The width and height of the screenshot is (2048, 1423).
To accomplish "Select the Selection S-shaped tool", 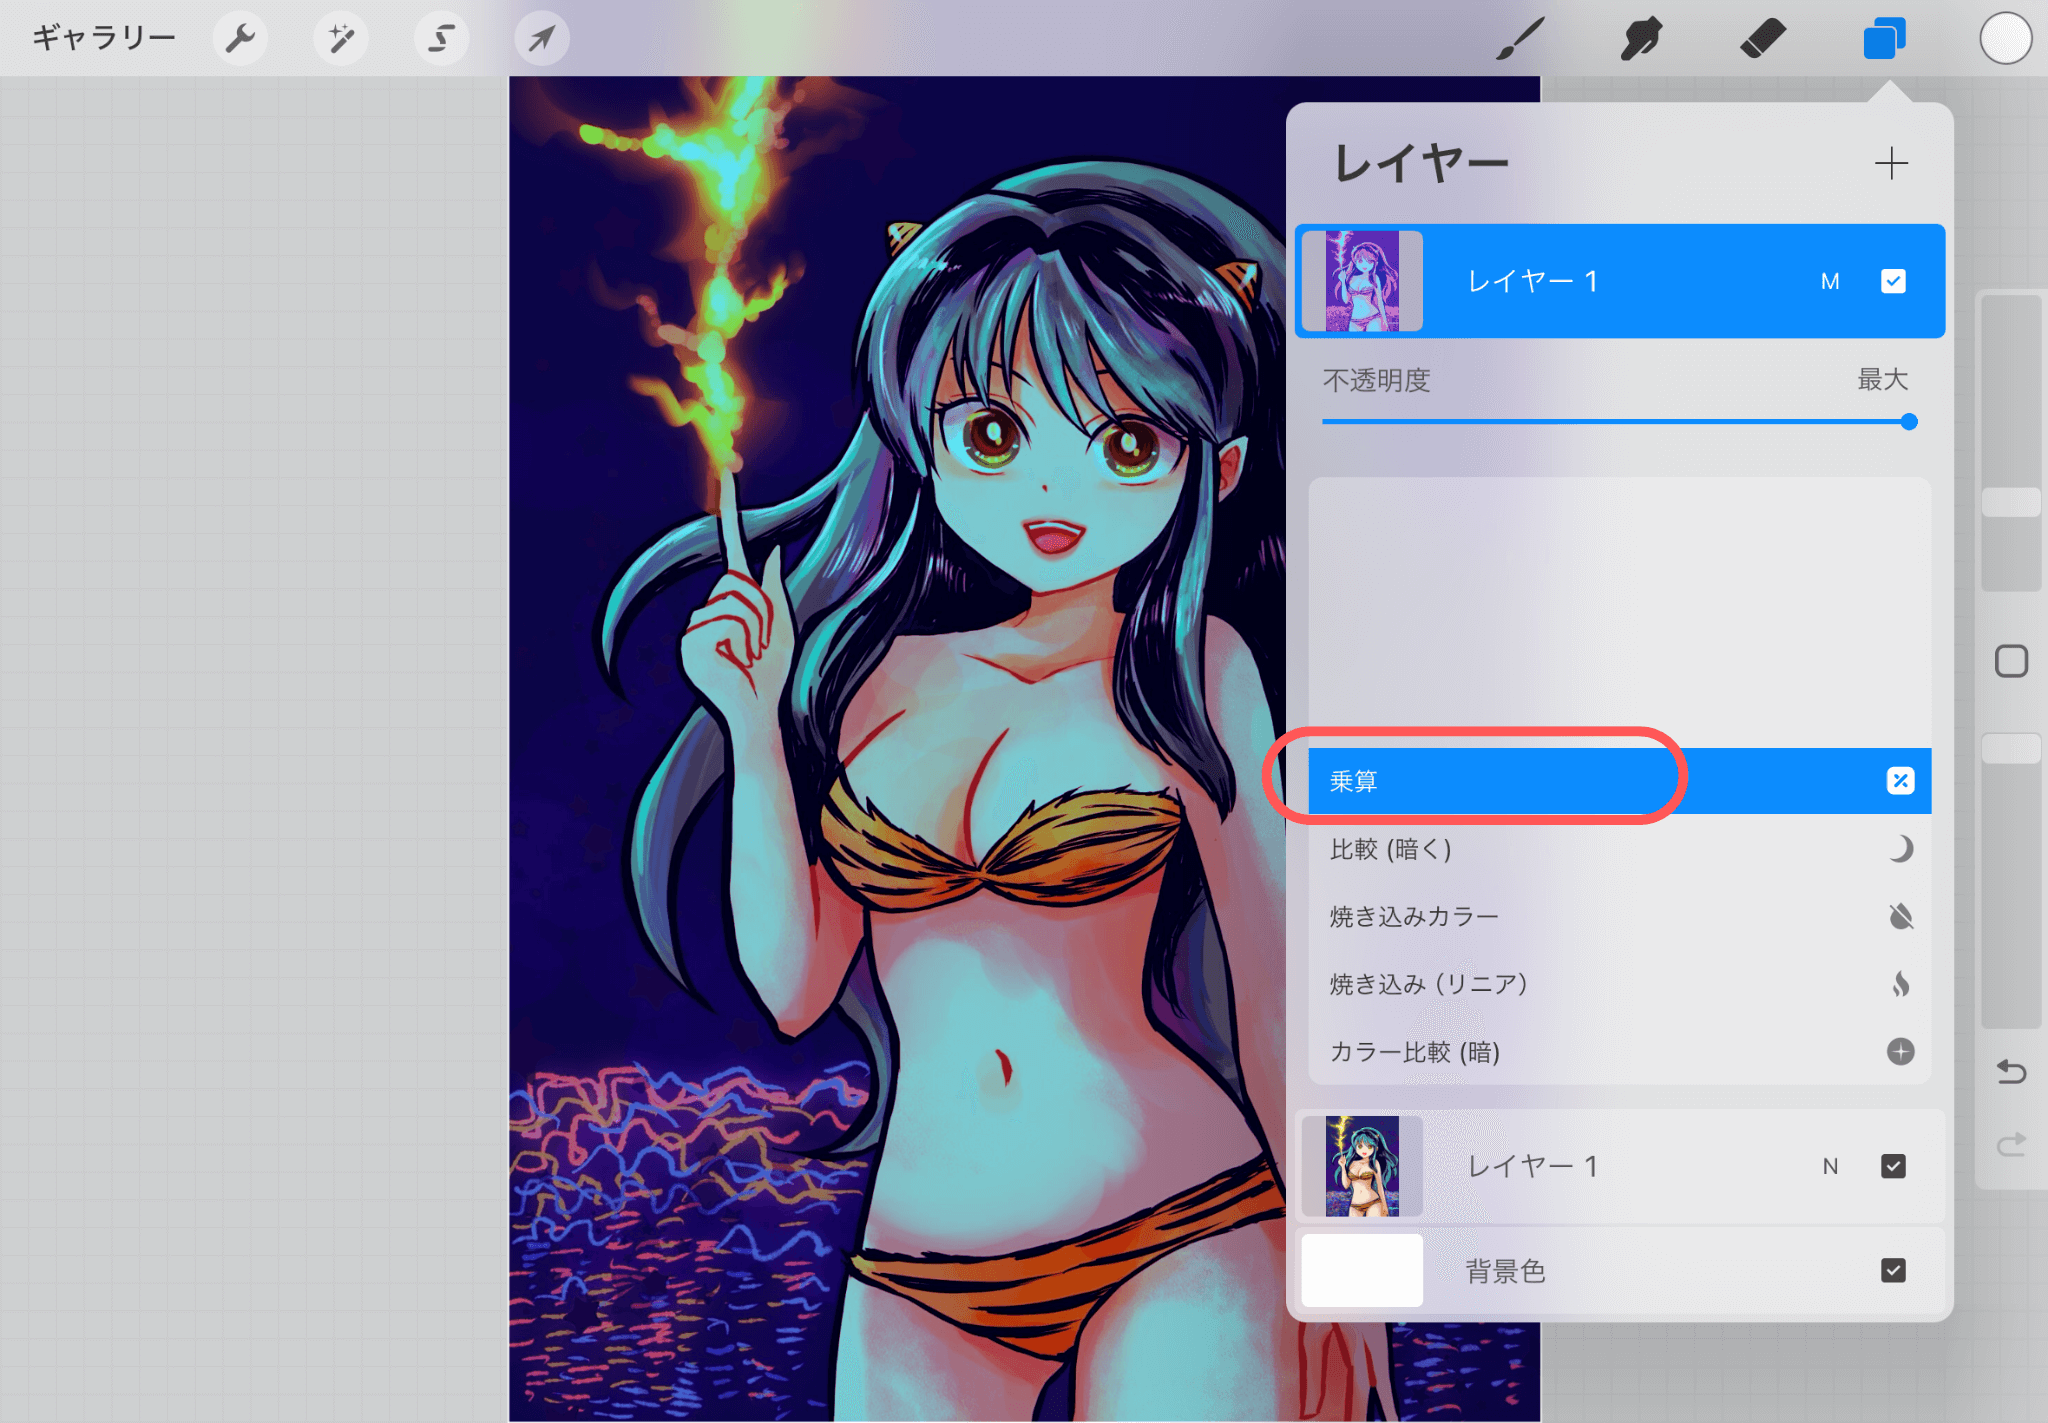I will click(441, 39).
